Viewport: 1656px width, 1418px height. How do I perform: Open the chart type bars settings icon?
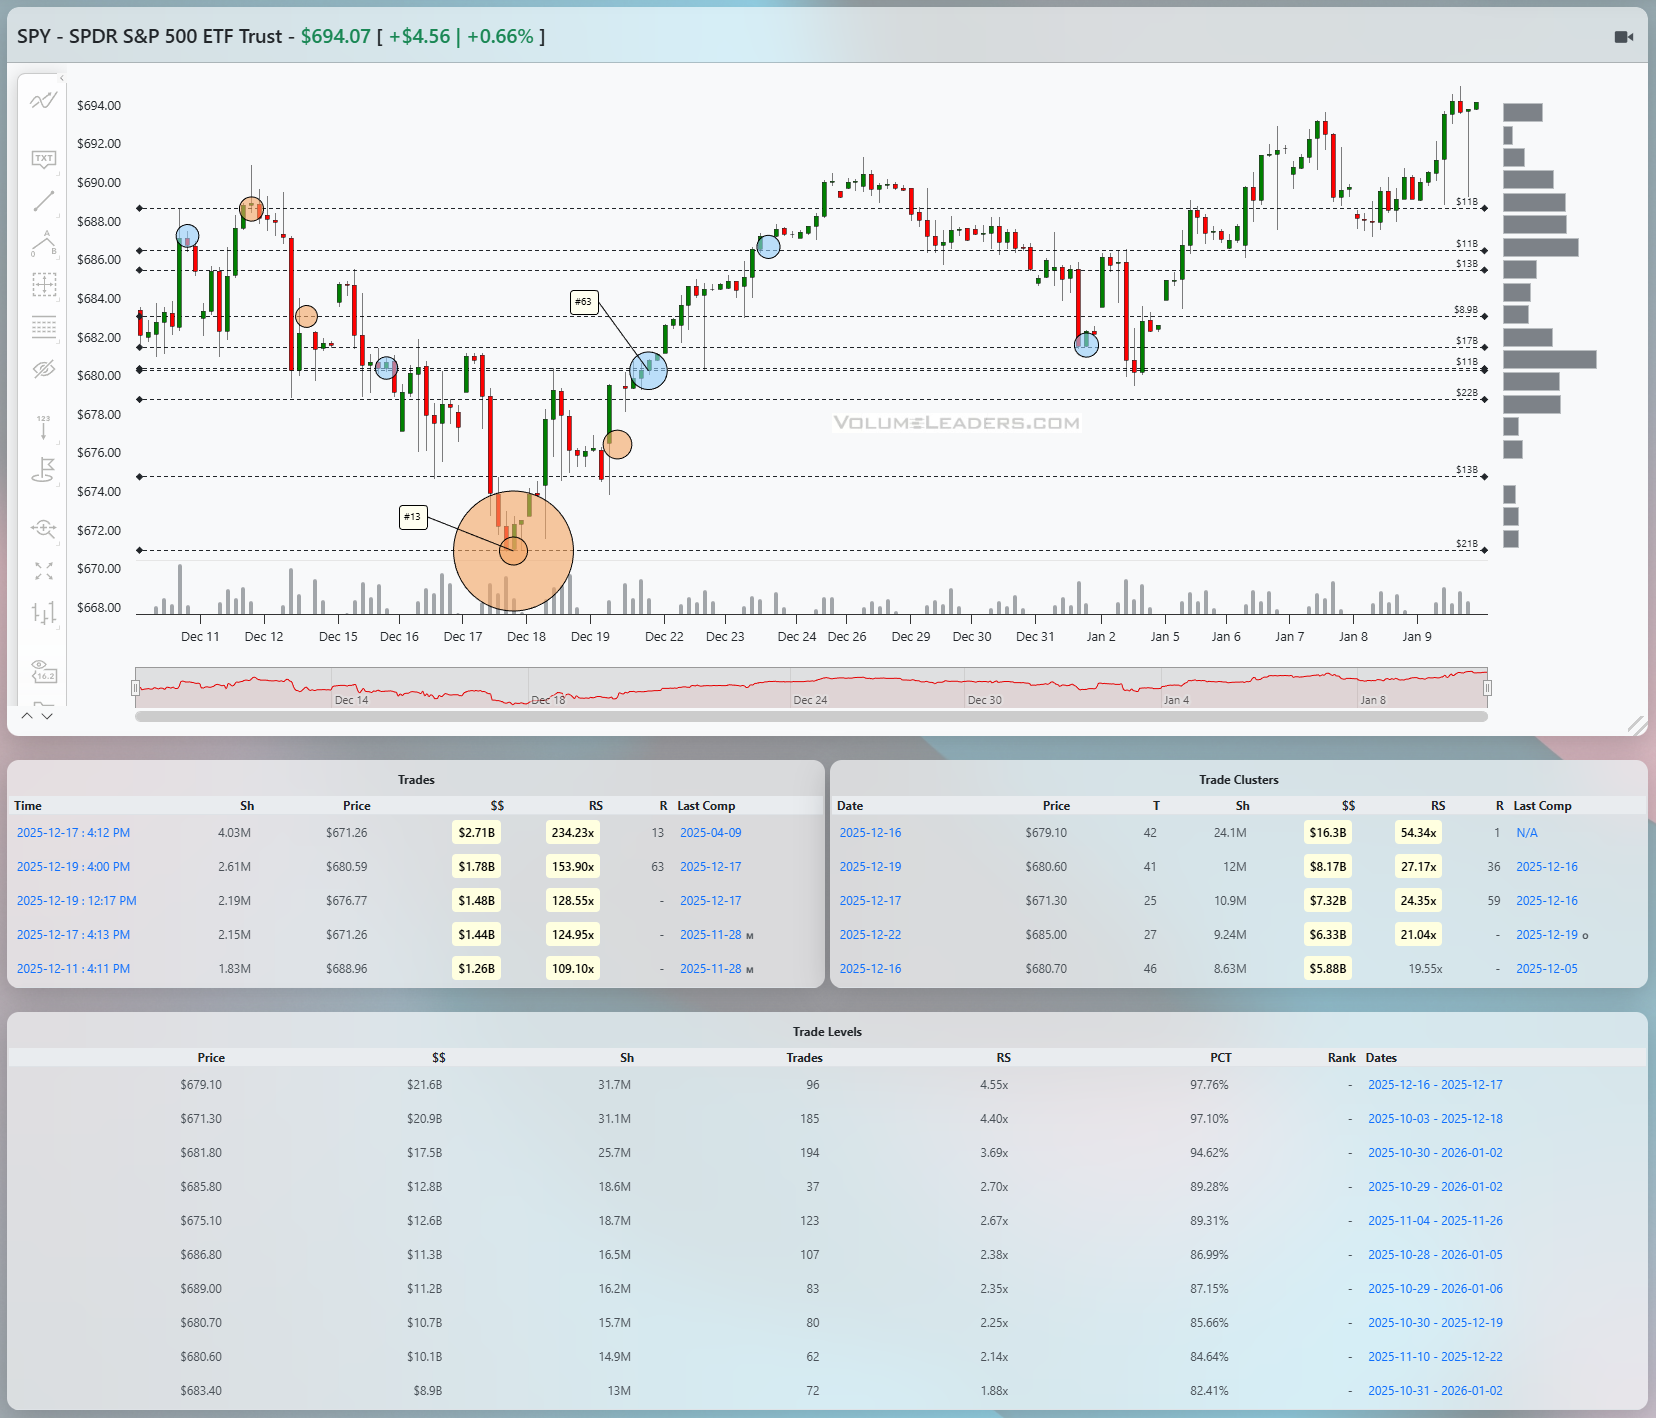pos(43,612)
